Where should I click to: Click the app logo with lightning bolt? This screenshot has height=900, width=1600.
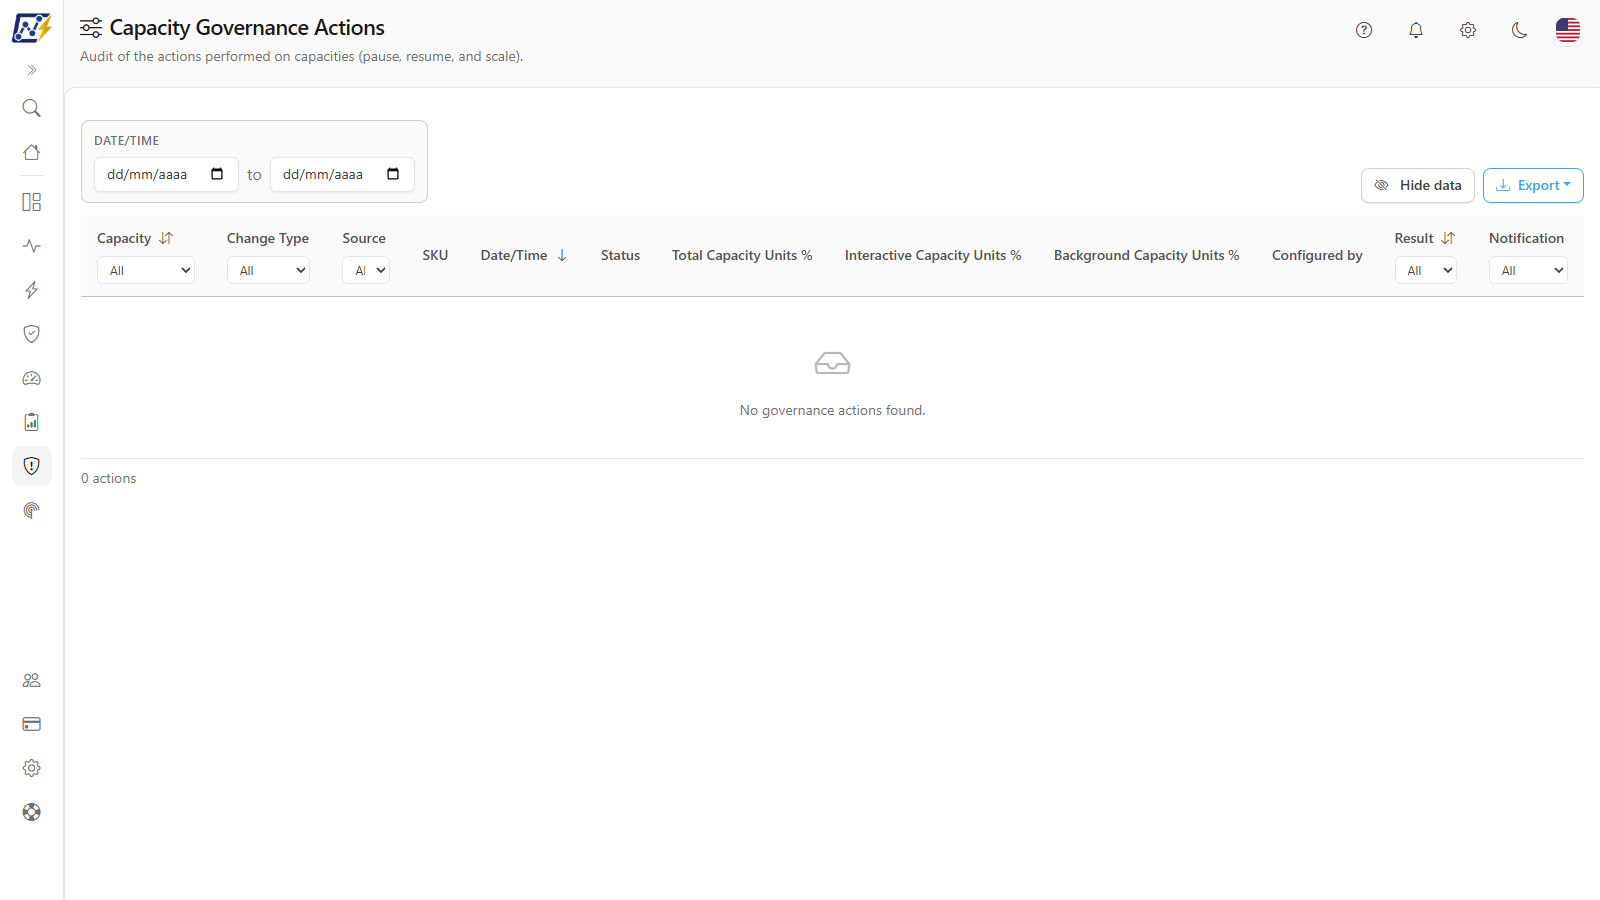pyautogui.click(x=32, y=28)
